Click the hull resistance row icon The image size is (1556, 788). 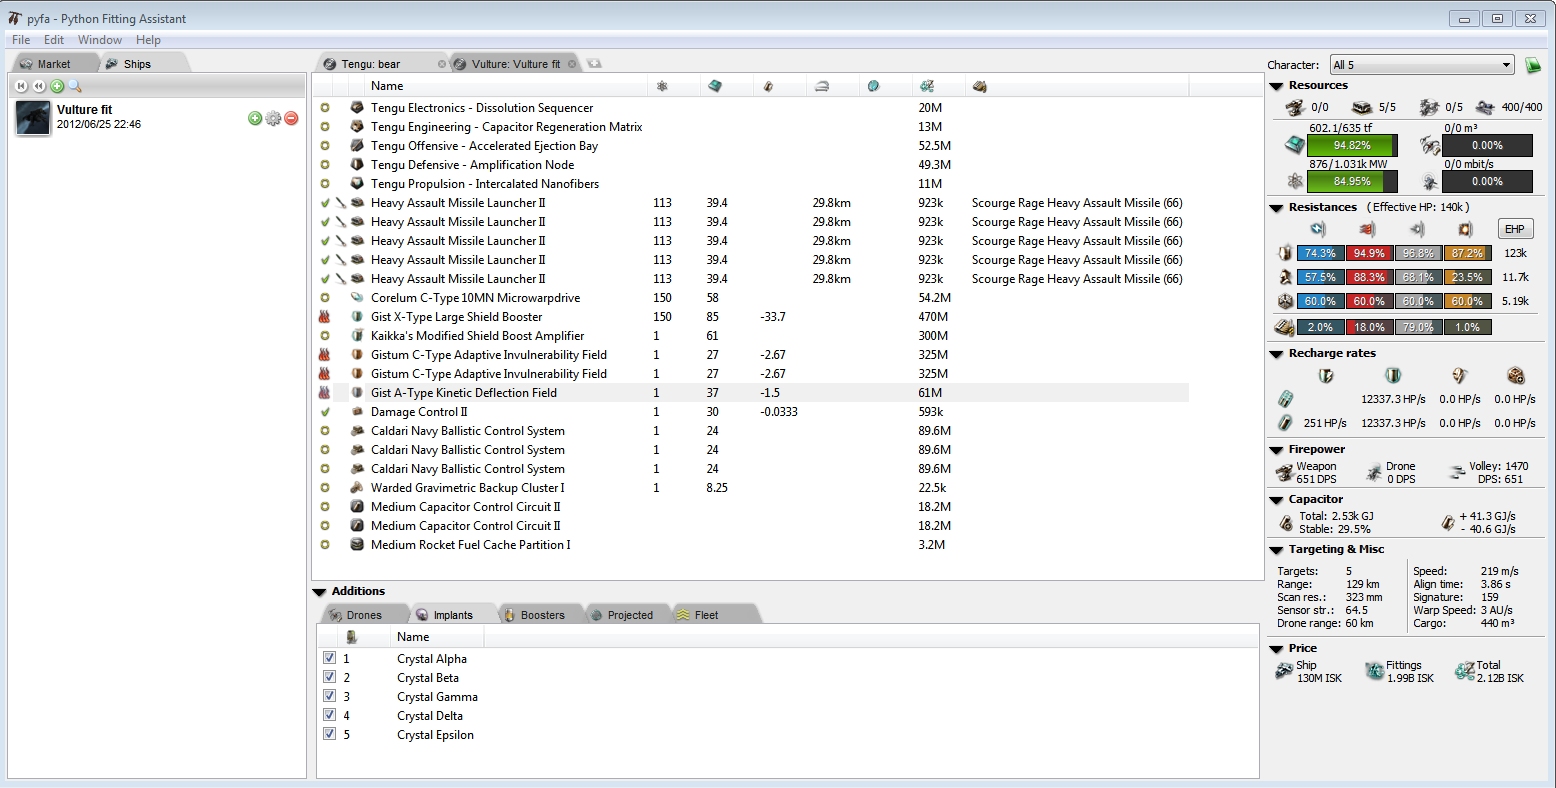(1286, 301)
